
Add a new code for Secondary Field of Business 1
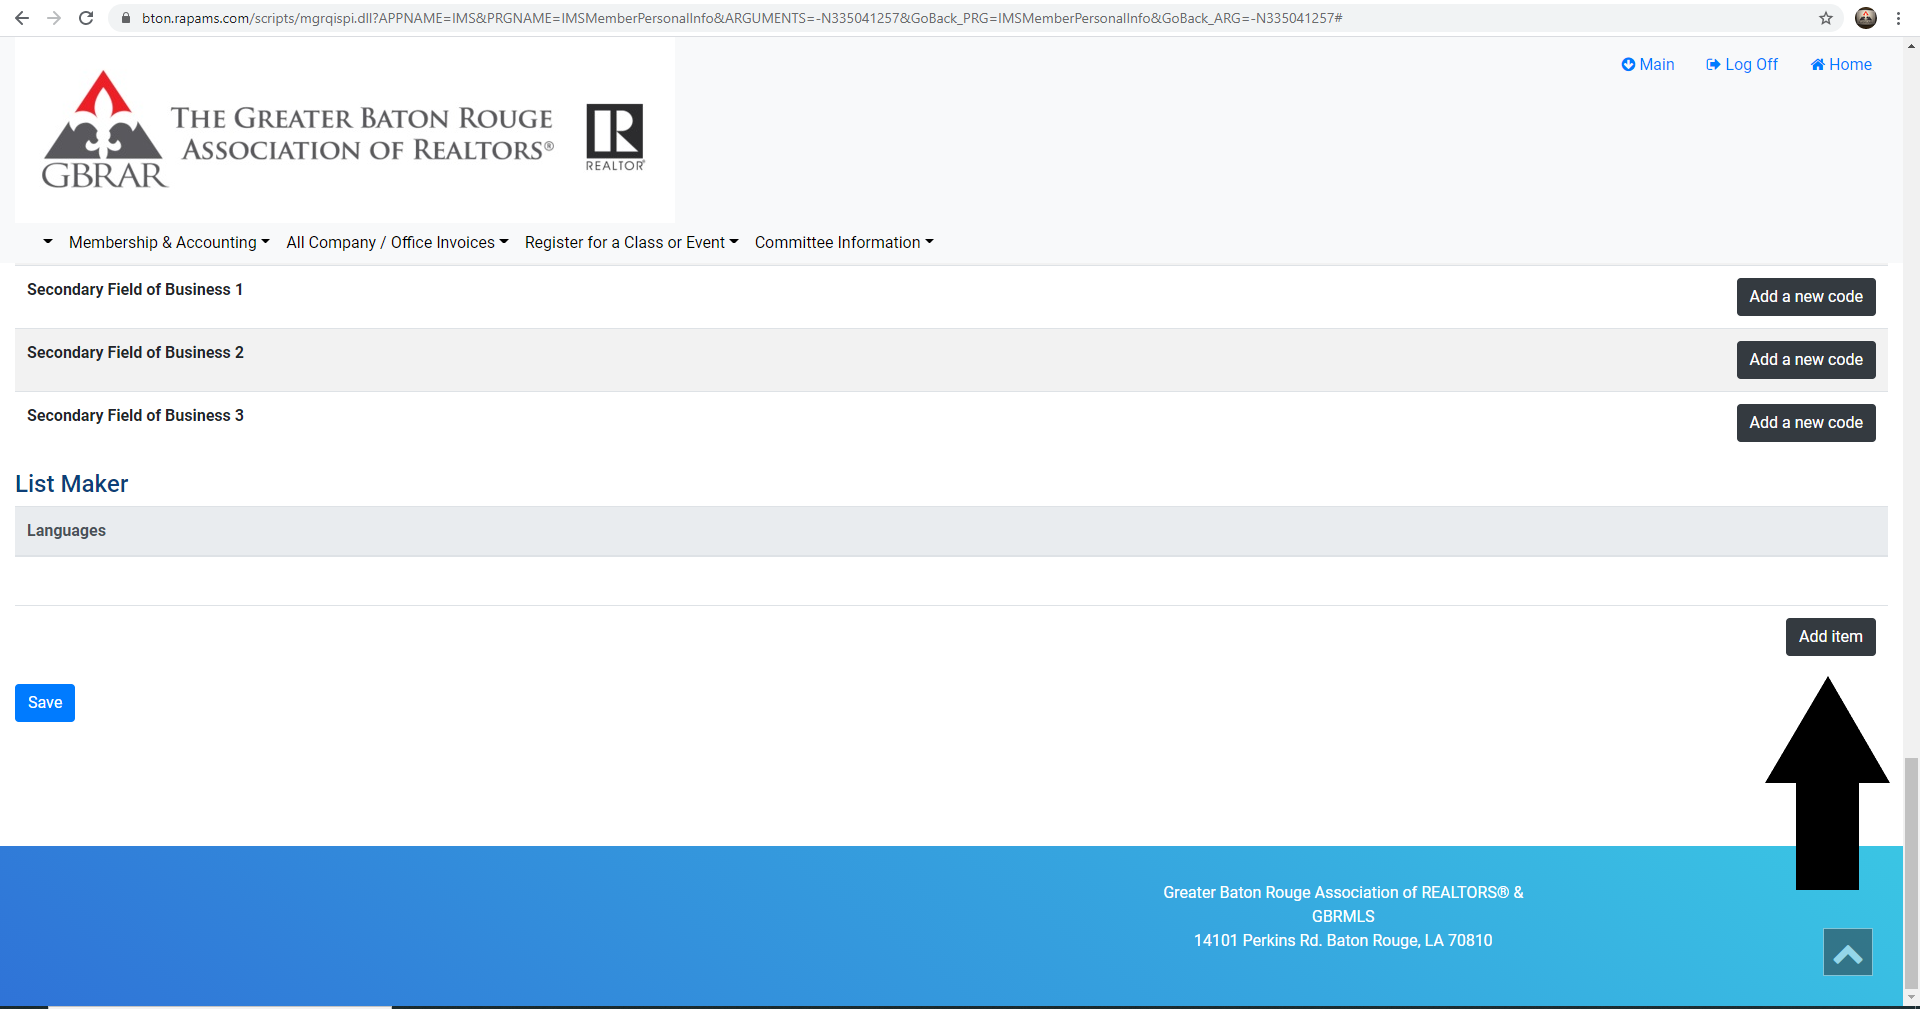[1806, 297]
